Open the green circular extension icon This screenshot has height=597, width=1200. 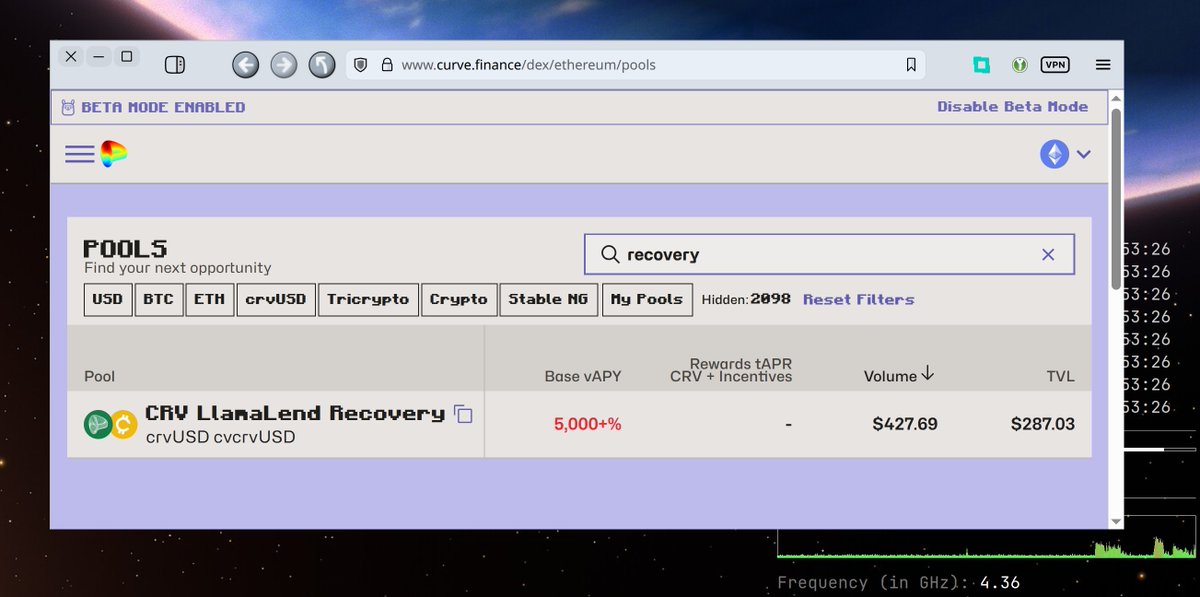(1019, 65)
